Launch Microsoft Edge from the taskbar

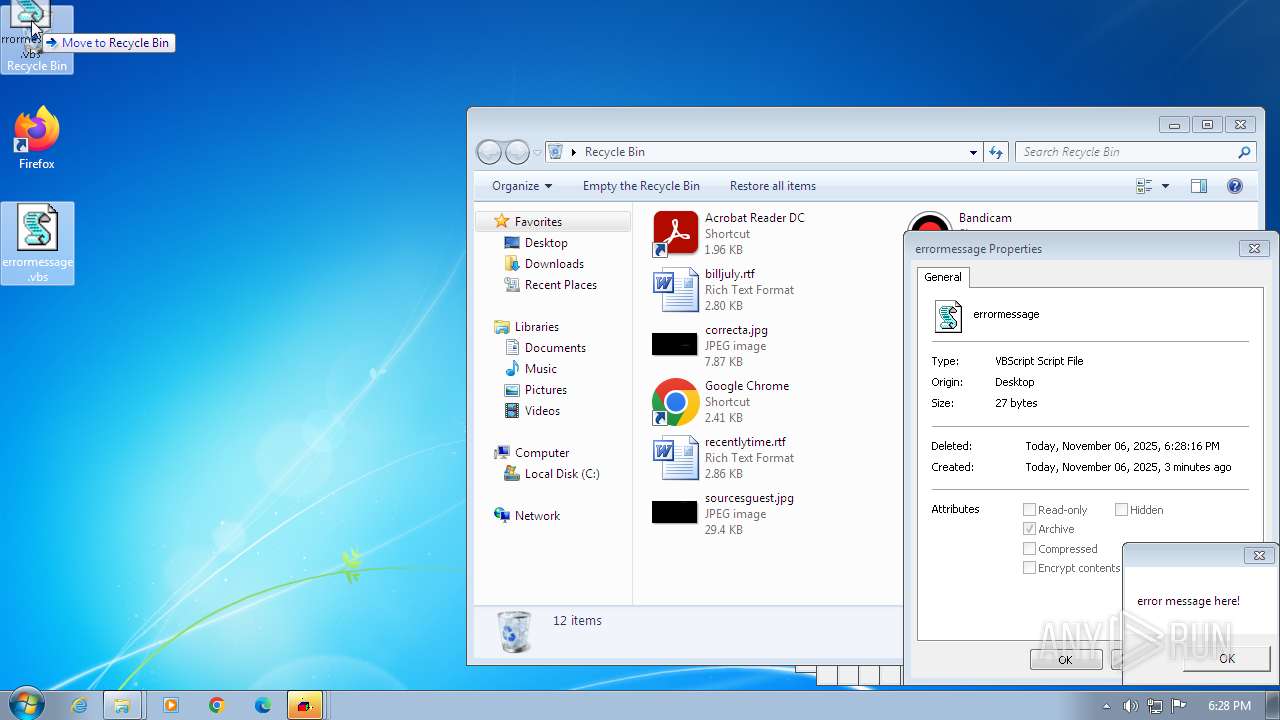pos(263,706)
